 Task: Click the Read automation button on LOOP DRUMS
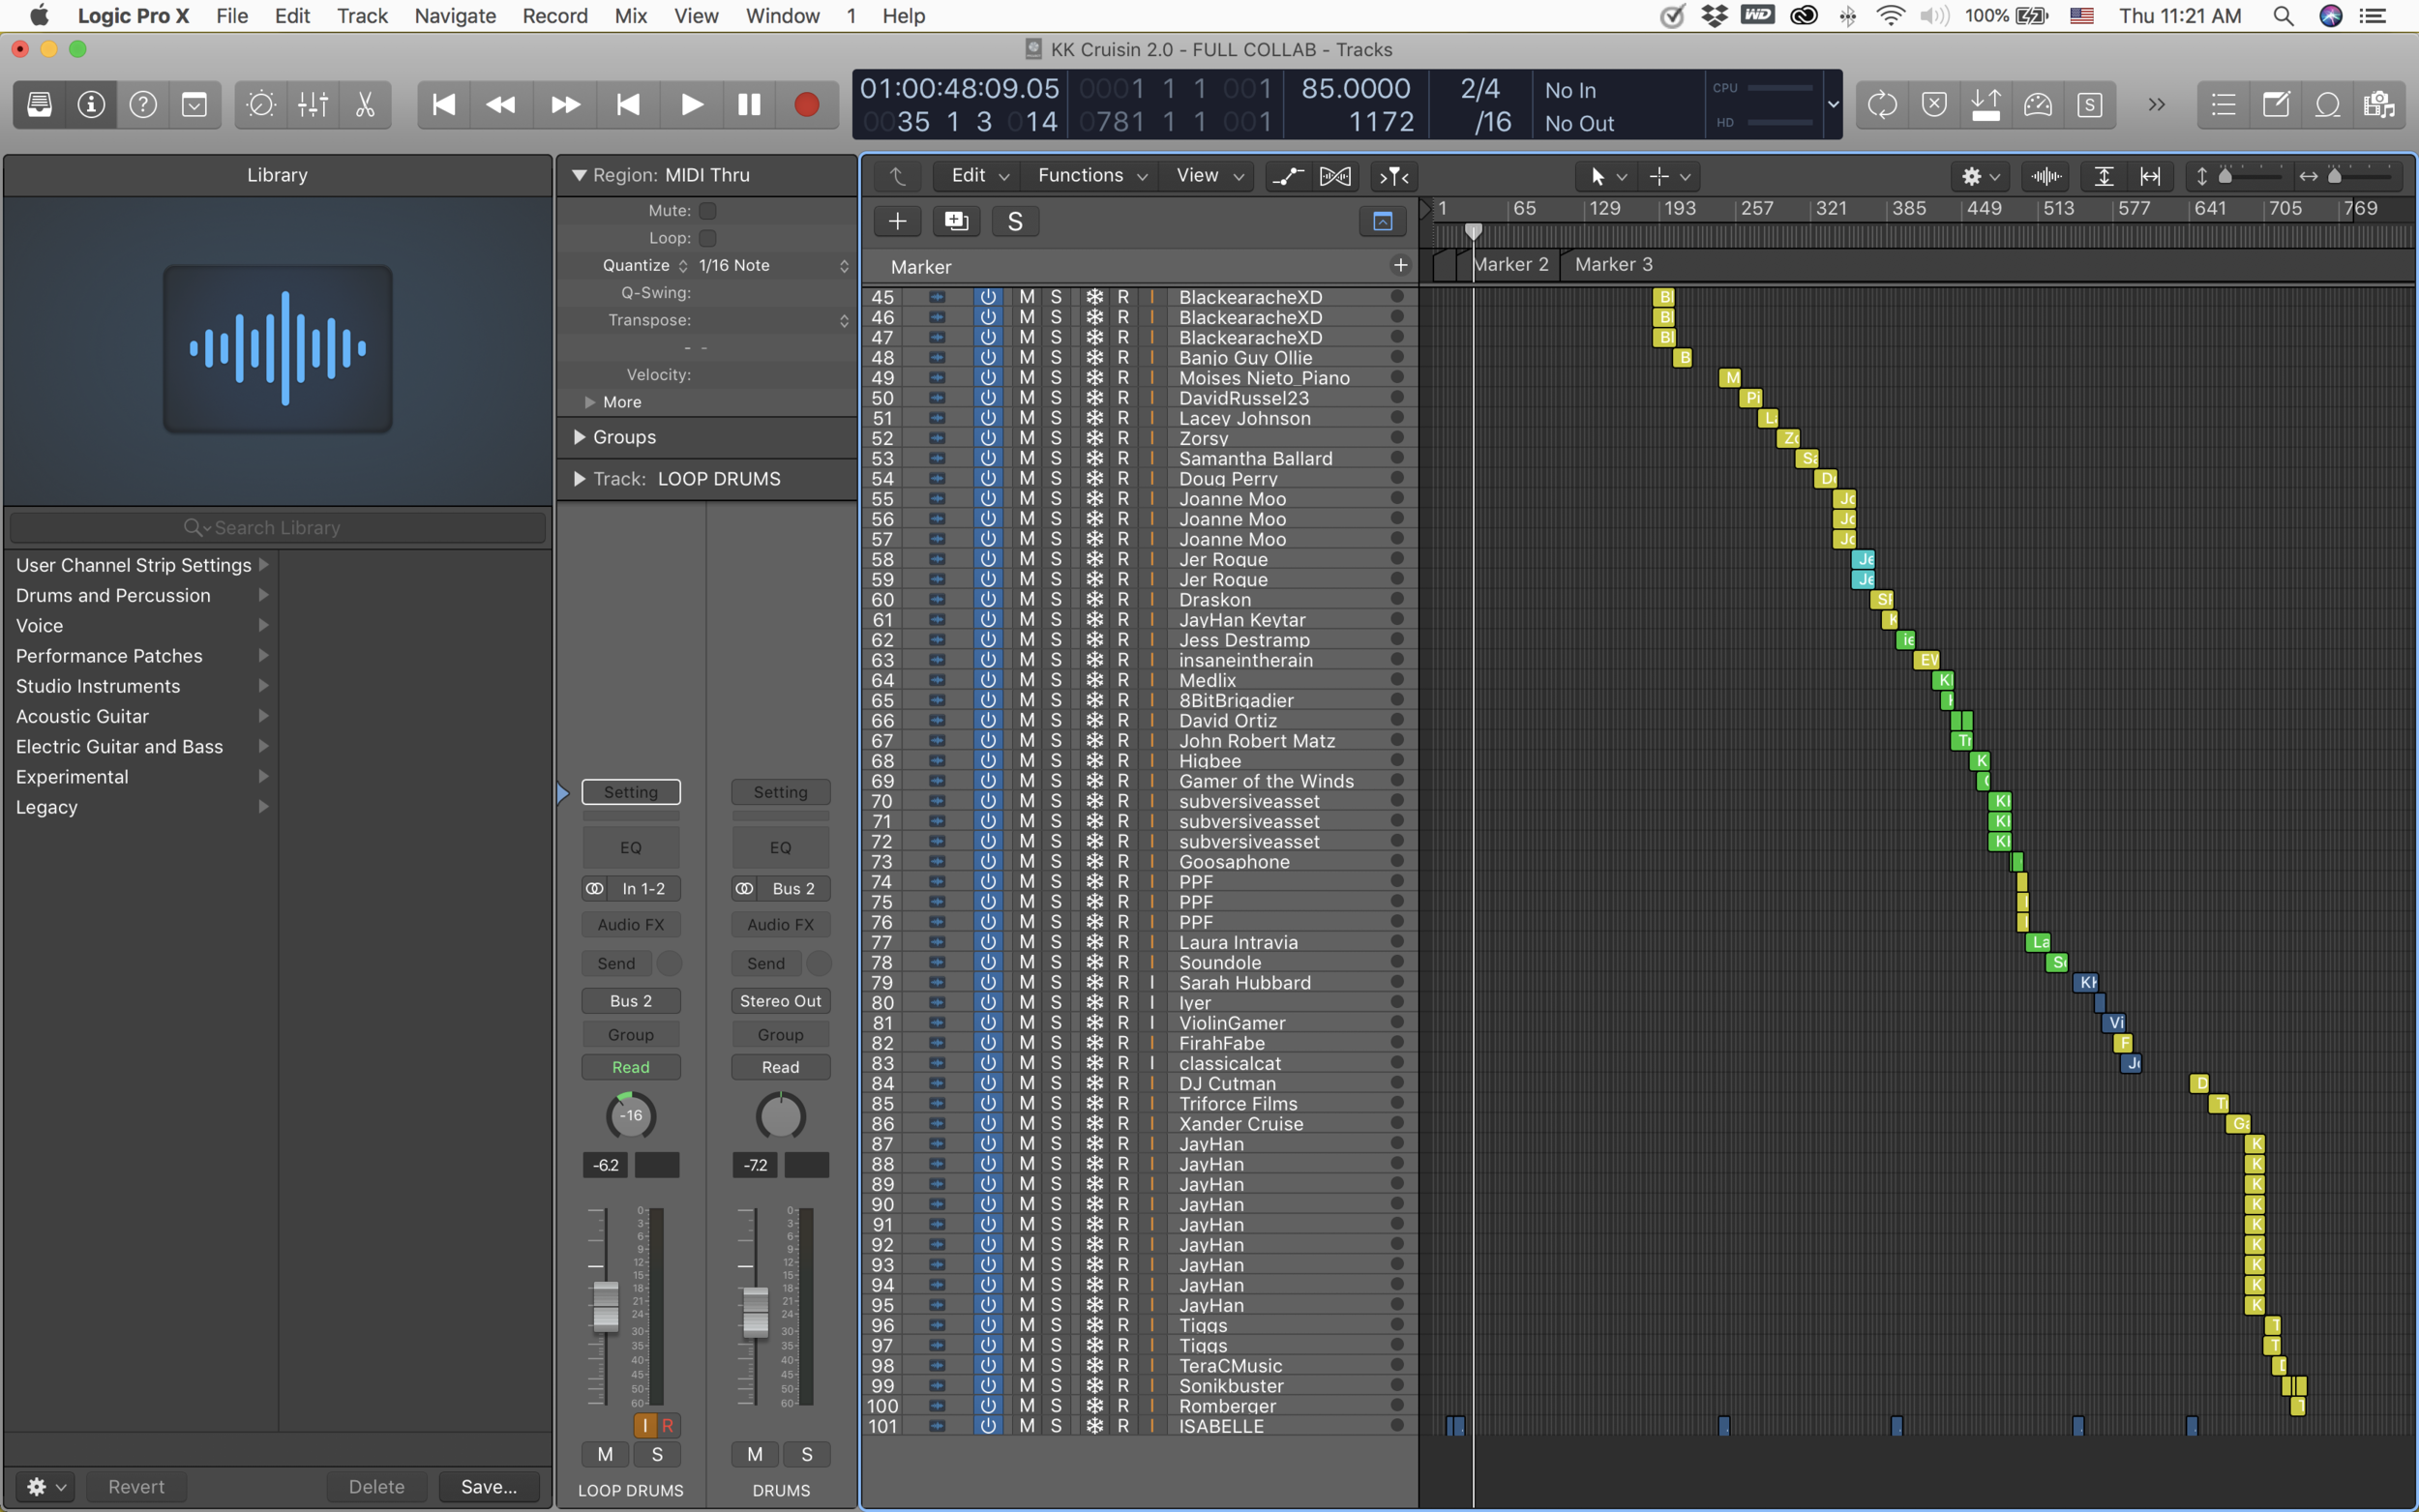[x=631, y=1067]
